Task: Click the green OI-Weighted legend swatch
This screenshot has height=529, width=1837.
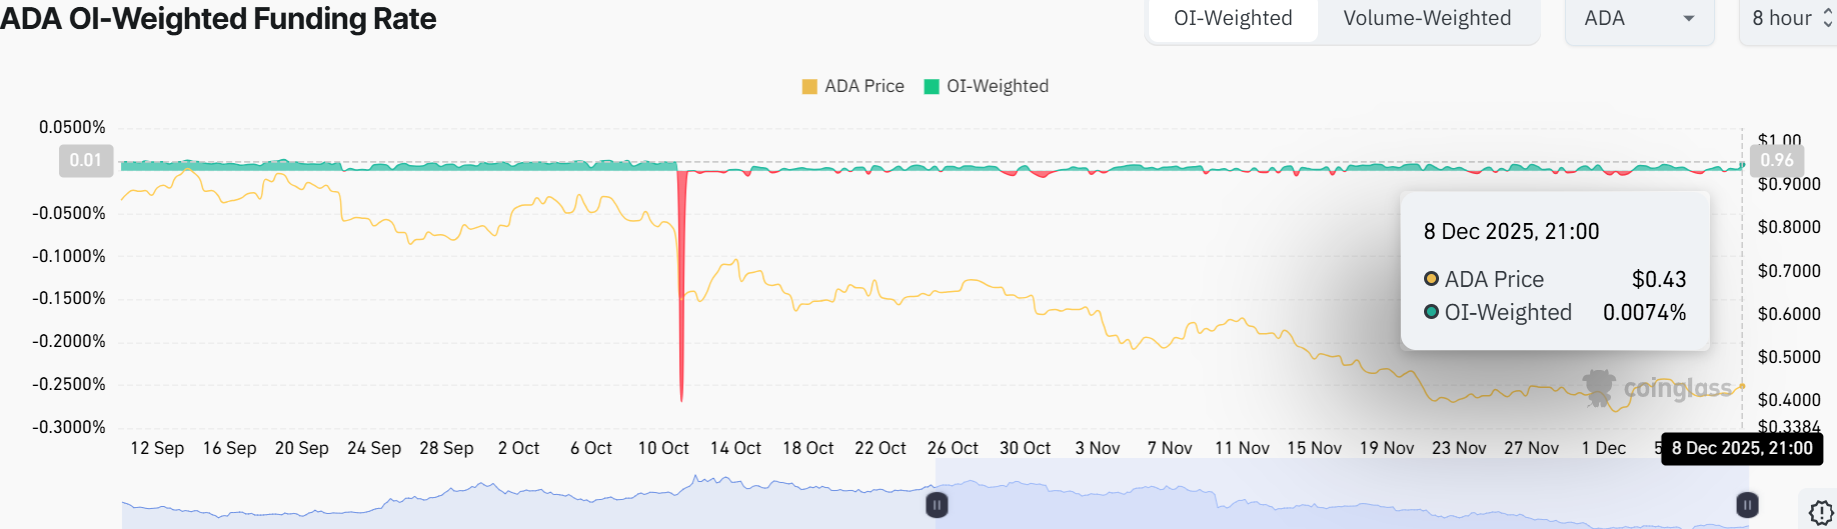Action: coord(932,87)
